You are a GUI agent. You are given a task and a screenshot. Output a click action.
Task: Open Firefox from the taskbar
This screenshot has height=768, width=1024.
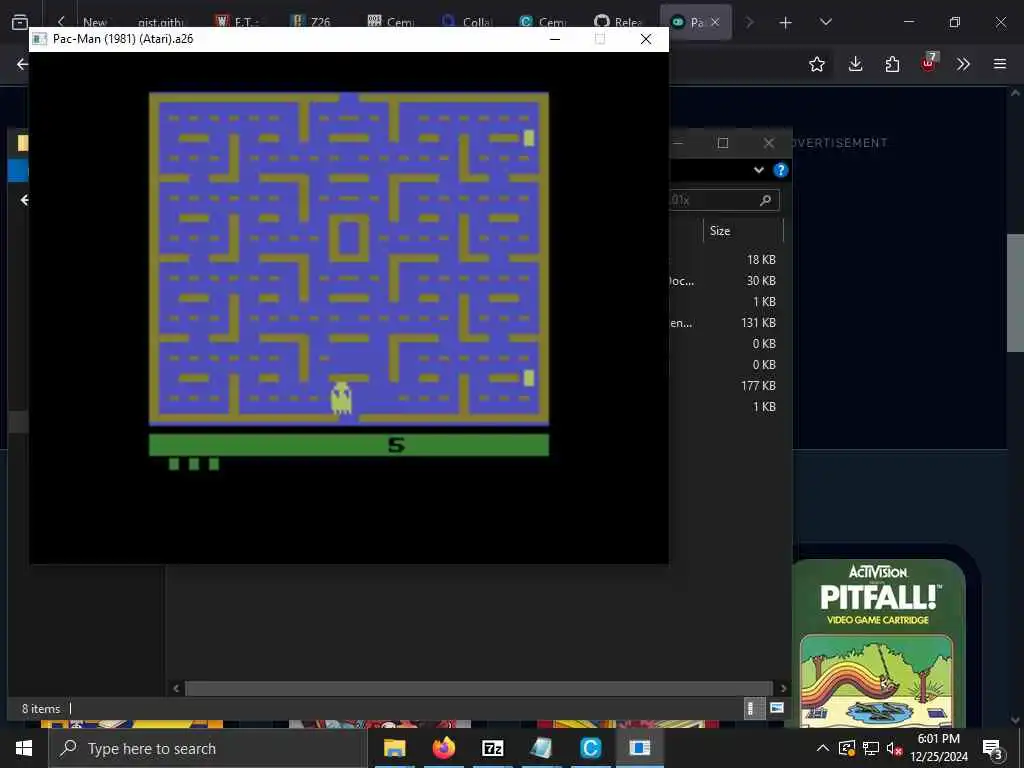click(443, 748)
